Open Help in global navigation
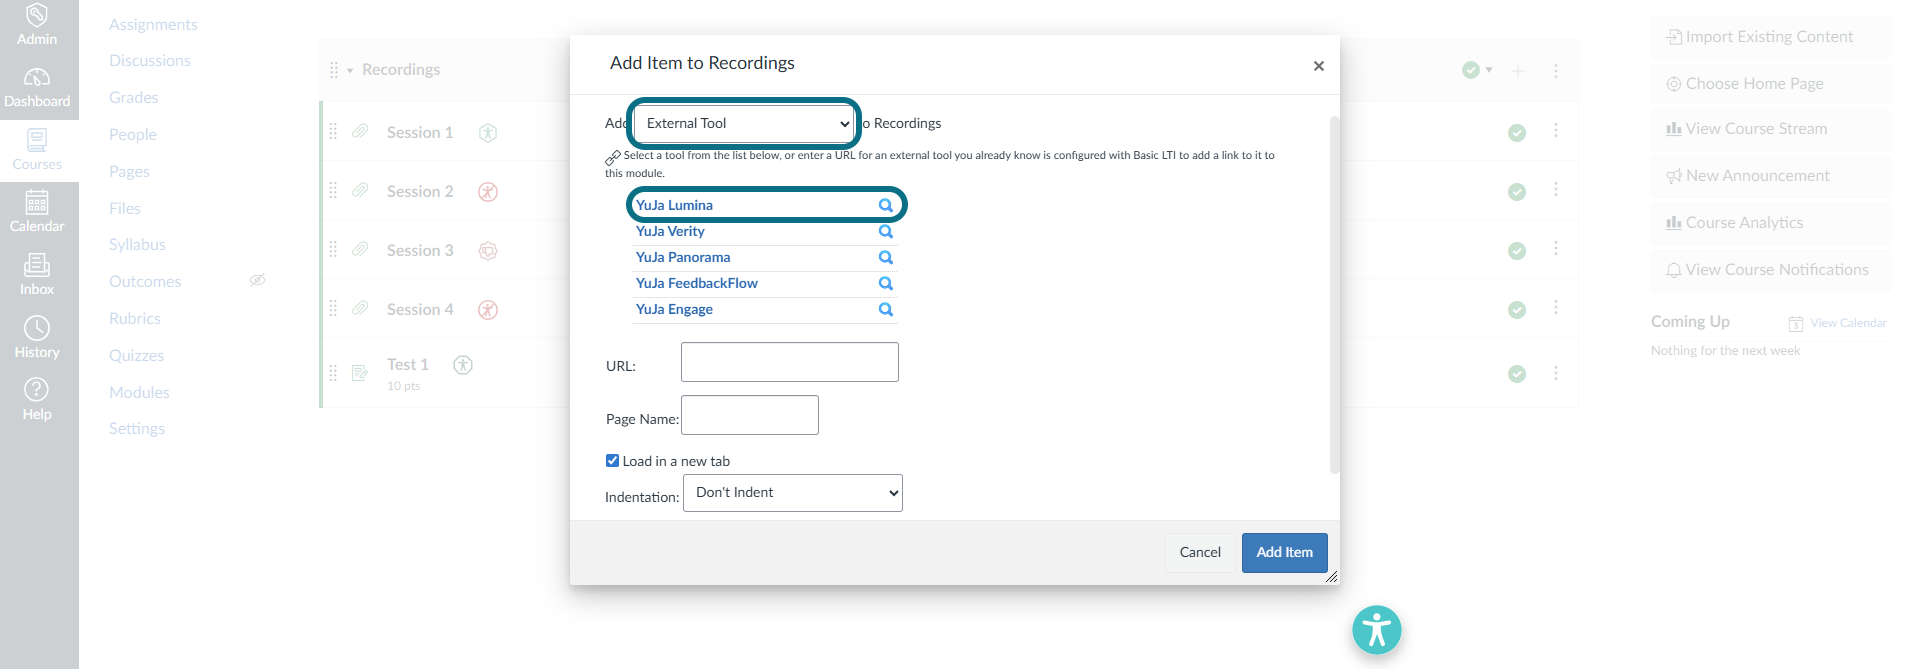The width and height of the screenshot is (1908, 669). pyautogui.click(x=37, y=400)
